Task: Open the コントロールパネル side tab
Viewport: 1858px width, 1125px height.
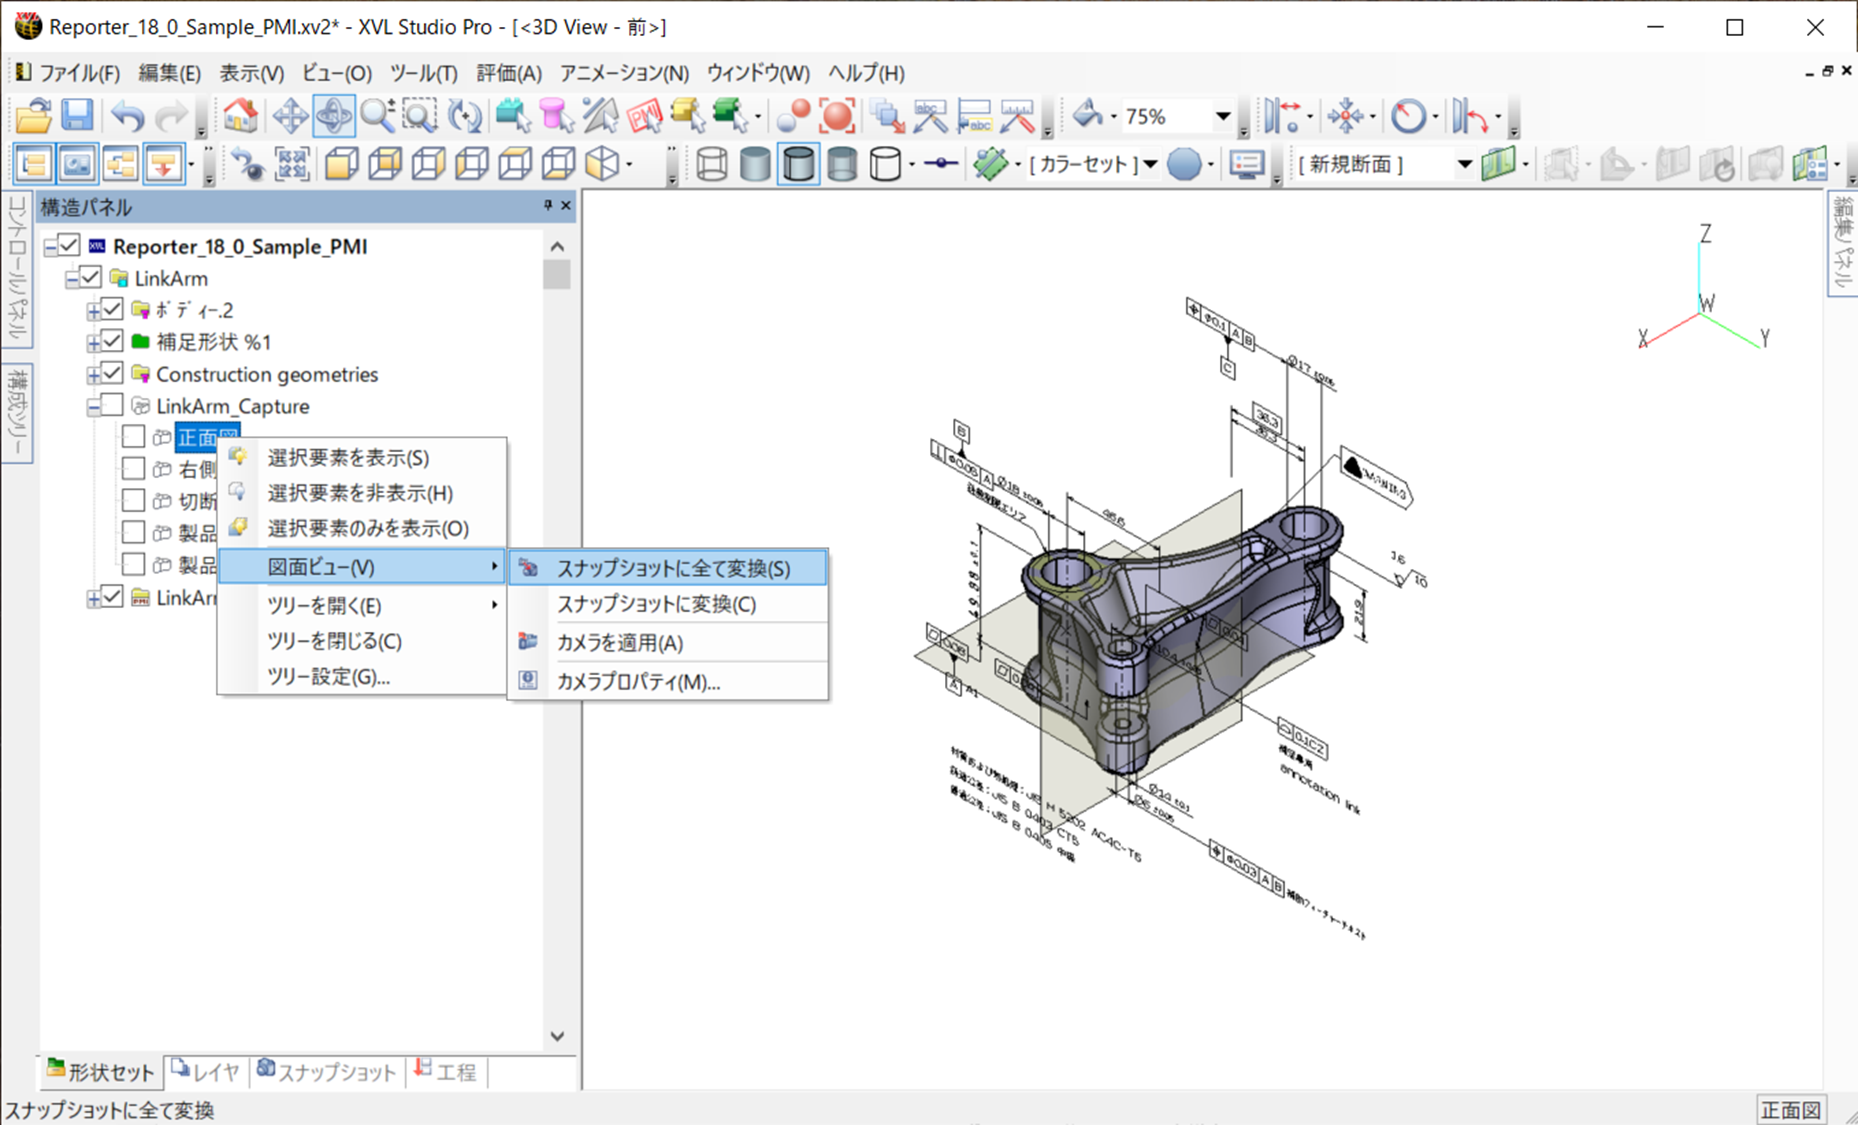Action: (x=17, y=269)
